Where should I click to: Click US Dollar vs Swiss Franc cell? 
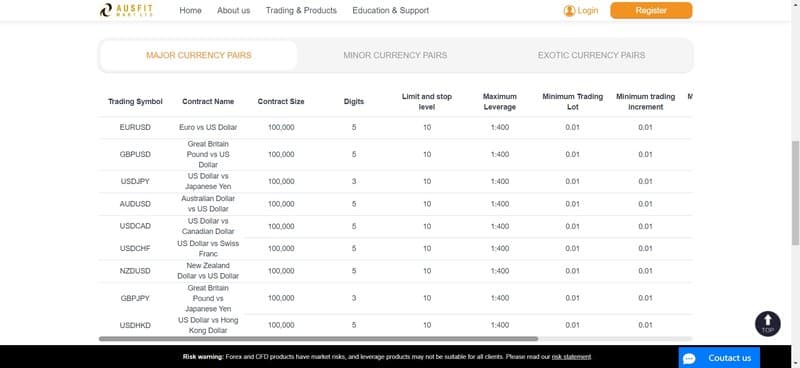208,248
